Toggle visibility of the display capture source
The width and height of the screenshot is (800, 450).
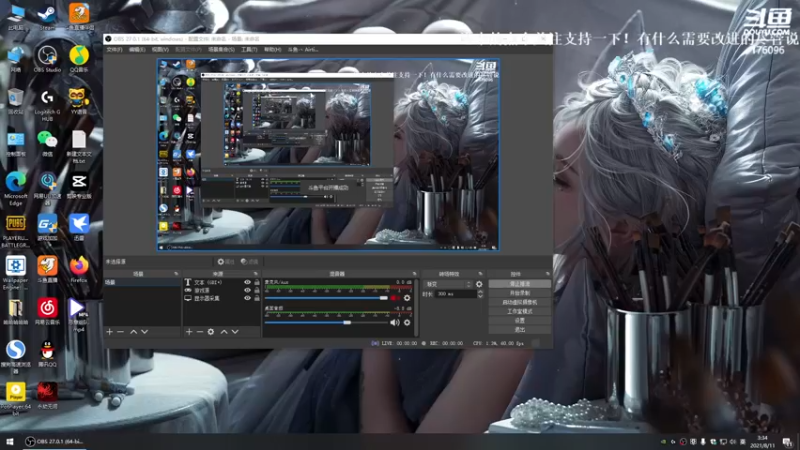[x=247, y=298]
